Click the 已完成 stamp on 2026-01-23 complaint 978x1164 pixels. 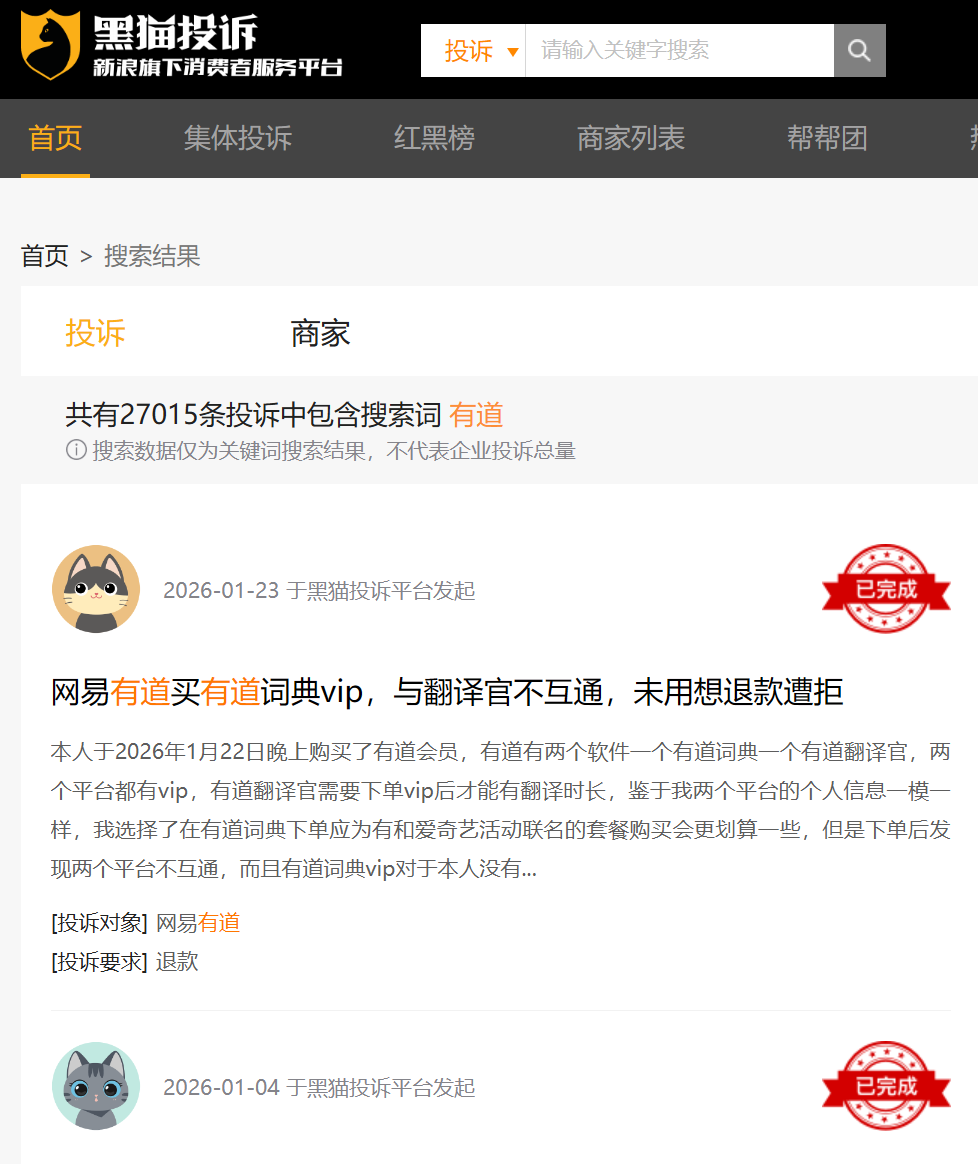886,589
